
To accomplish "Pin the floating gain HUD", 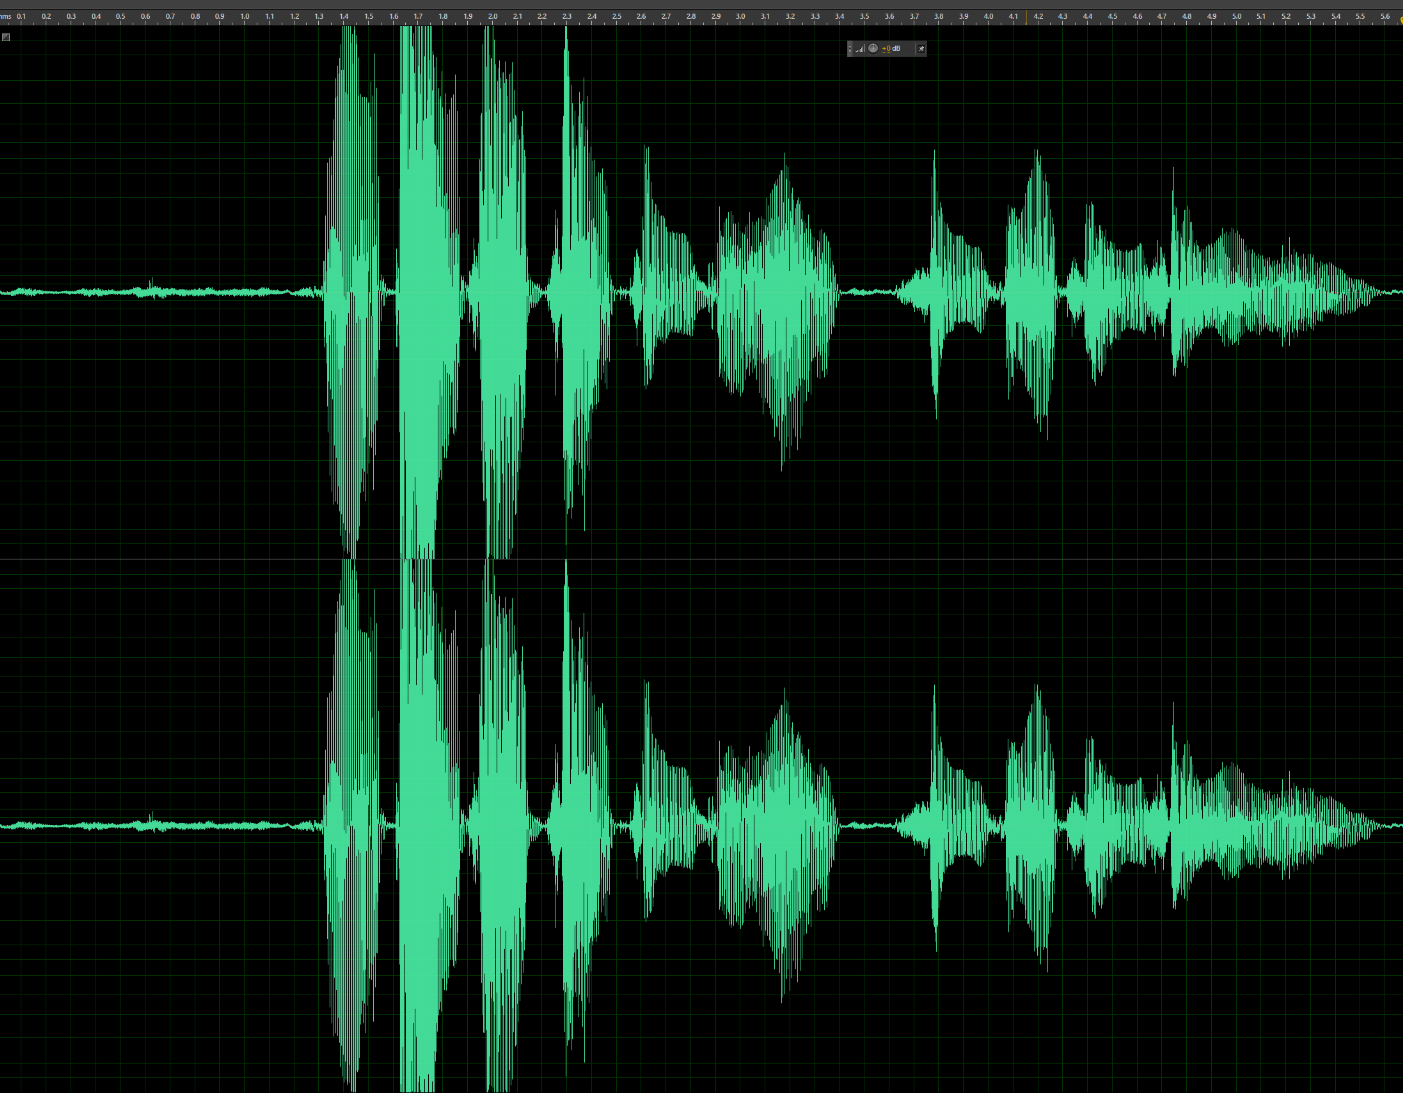I will tap(921, 48).
